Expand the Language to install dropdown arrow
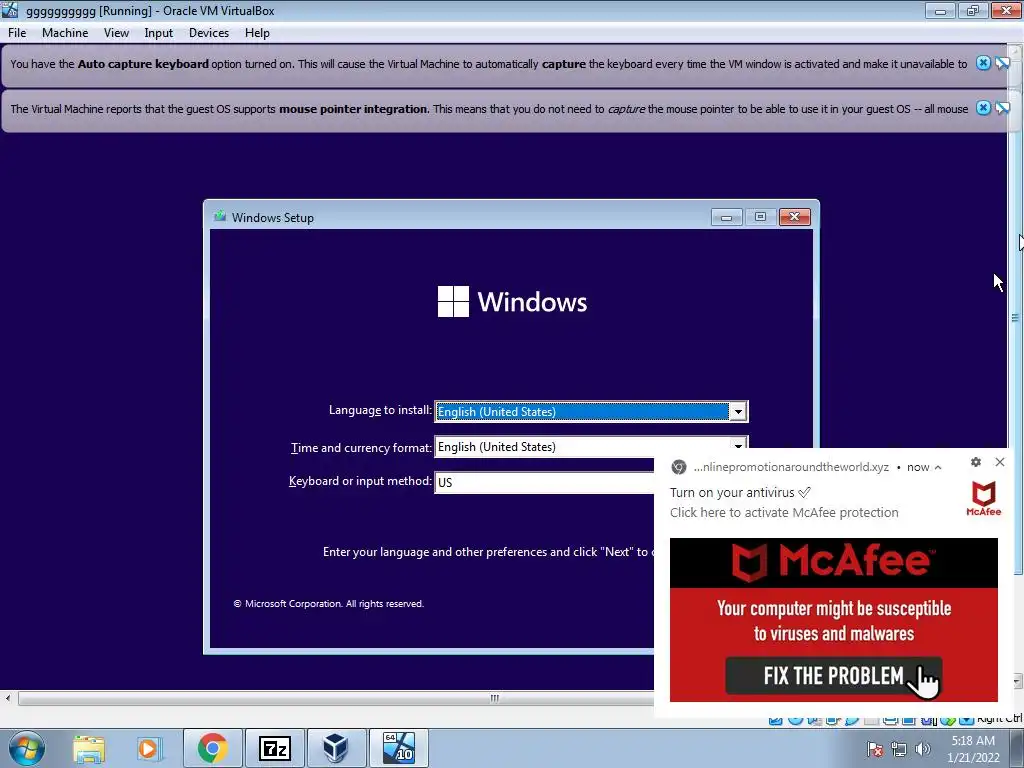The width and height of the screenshot is (1024, 768). pyautogui.click(x=738, y=411)
